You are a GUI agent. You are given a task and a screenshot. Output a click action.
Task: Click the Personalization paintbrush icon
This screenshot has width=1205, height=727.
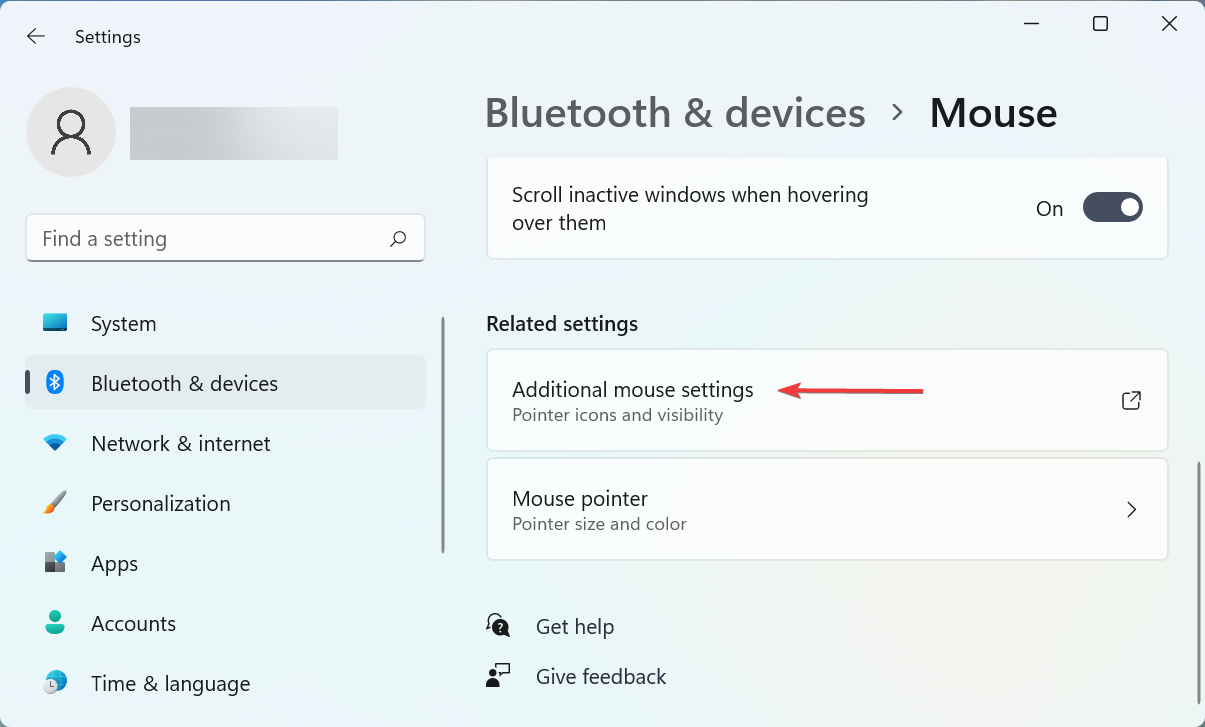(55, 503)
